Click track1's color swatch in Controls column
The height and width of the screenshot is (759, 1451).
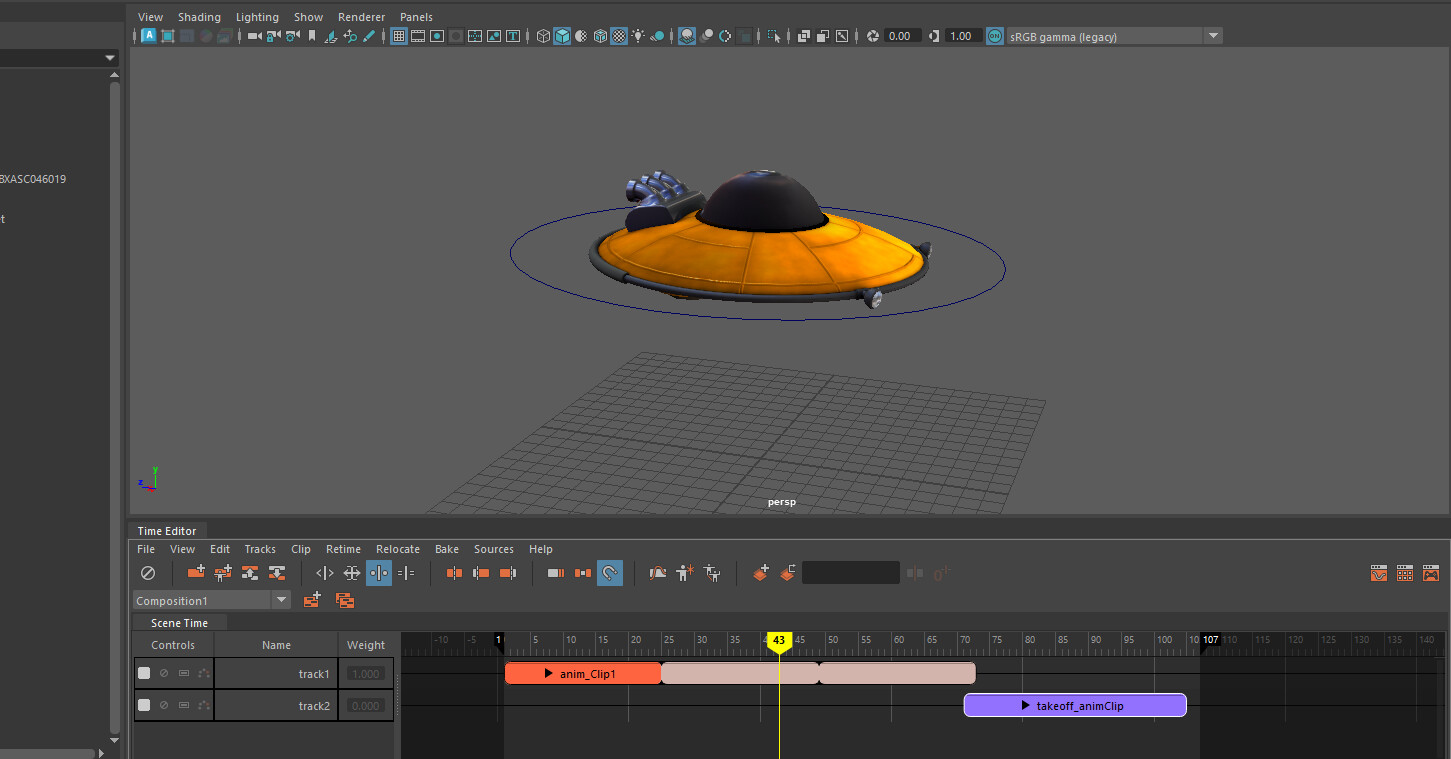point(144,672)
